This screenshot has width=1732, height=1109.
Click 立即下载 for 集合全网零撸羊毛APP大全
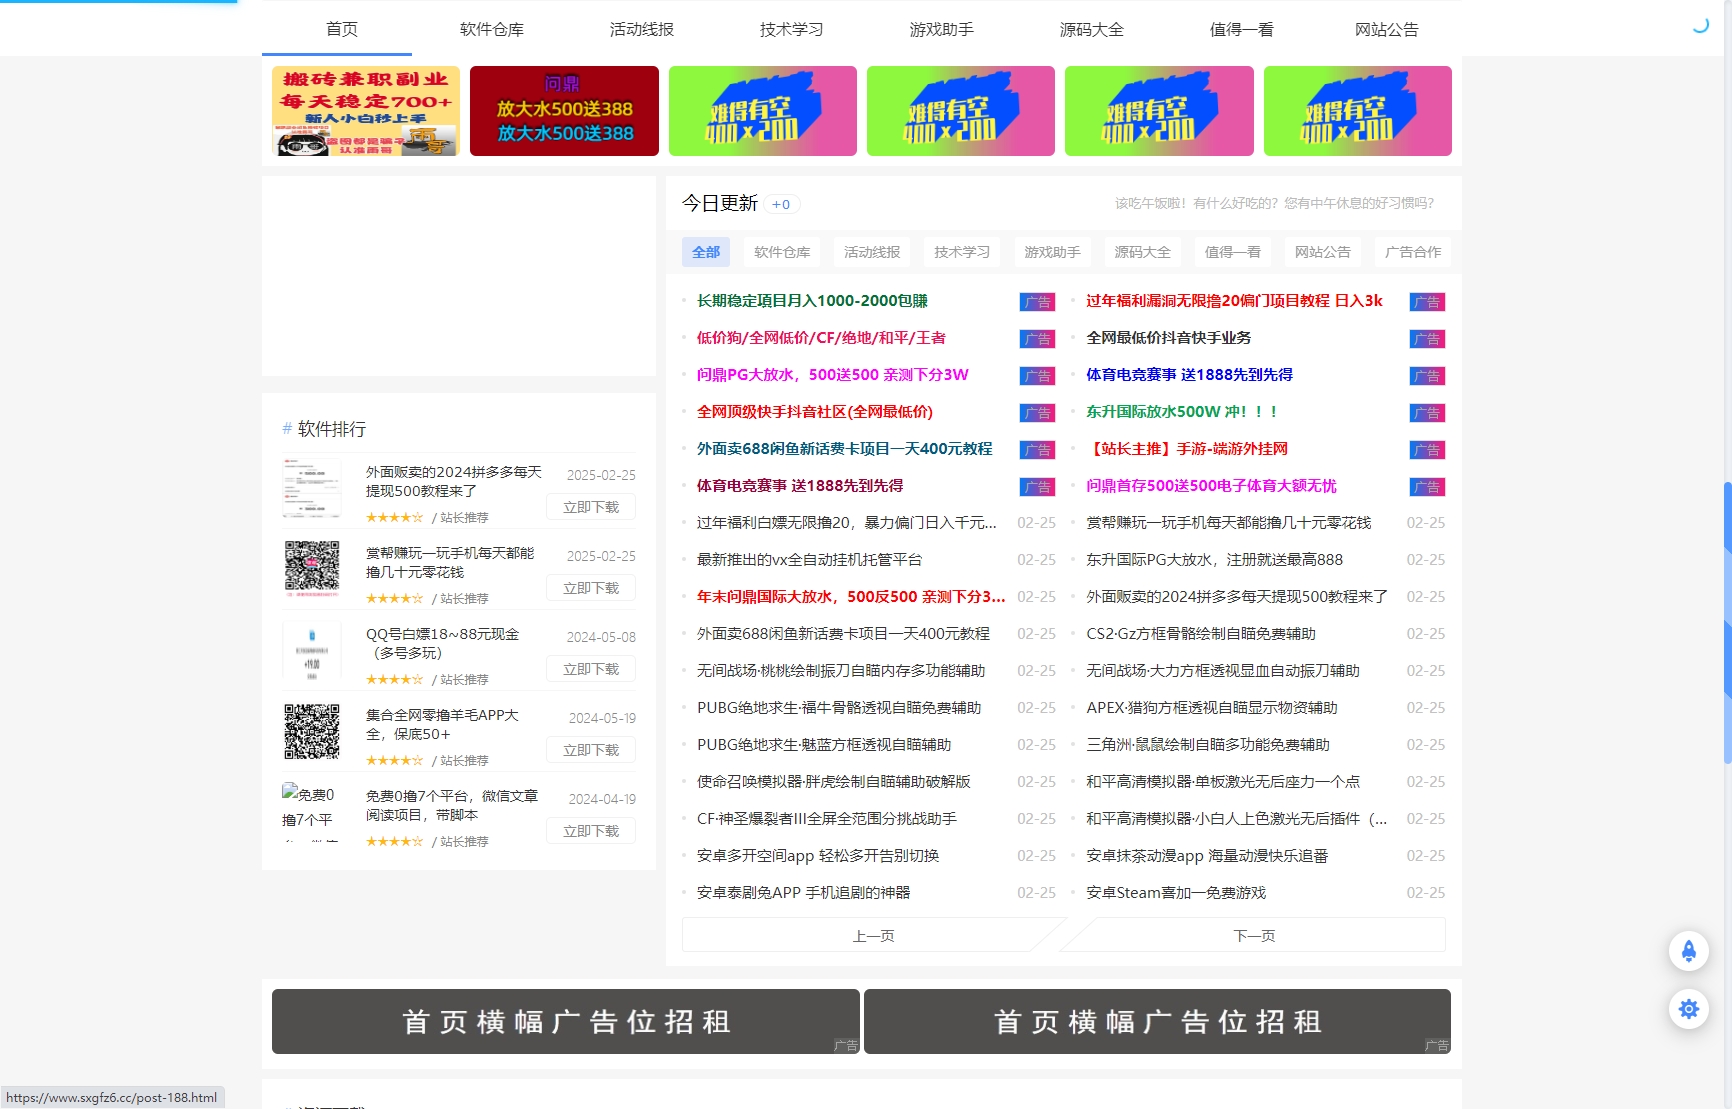[591, 750]
